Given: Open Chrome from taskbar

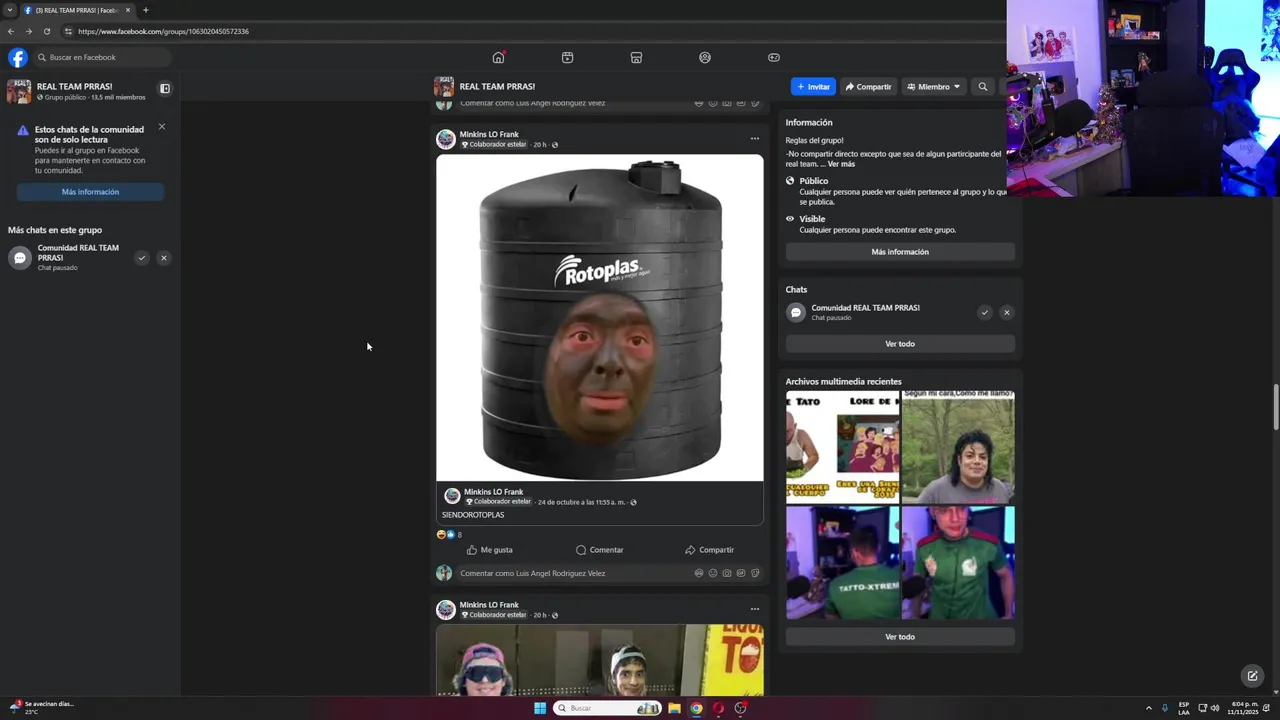Looking at the screenshot, I should click(x=696, y=708).
